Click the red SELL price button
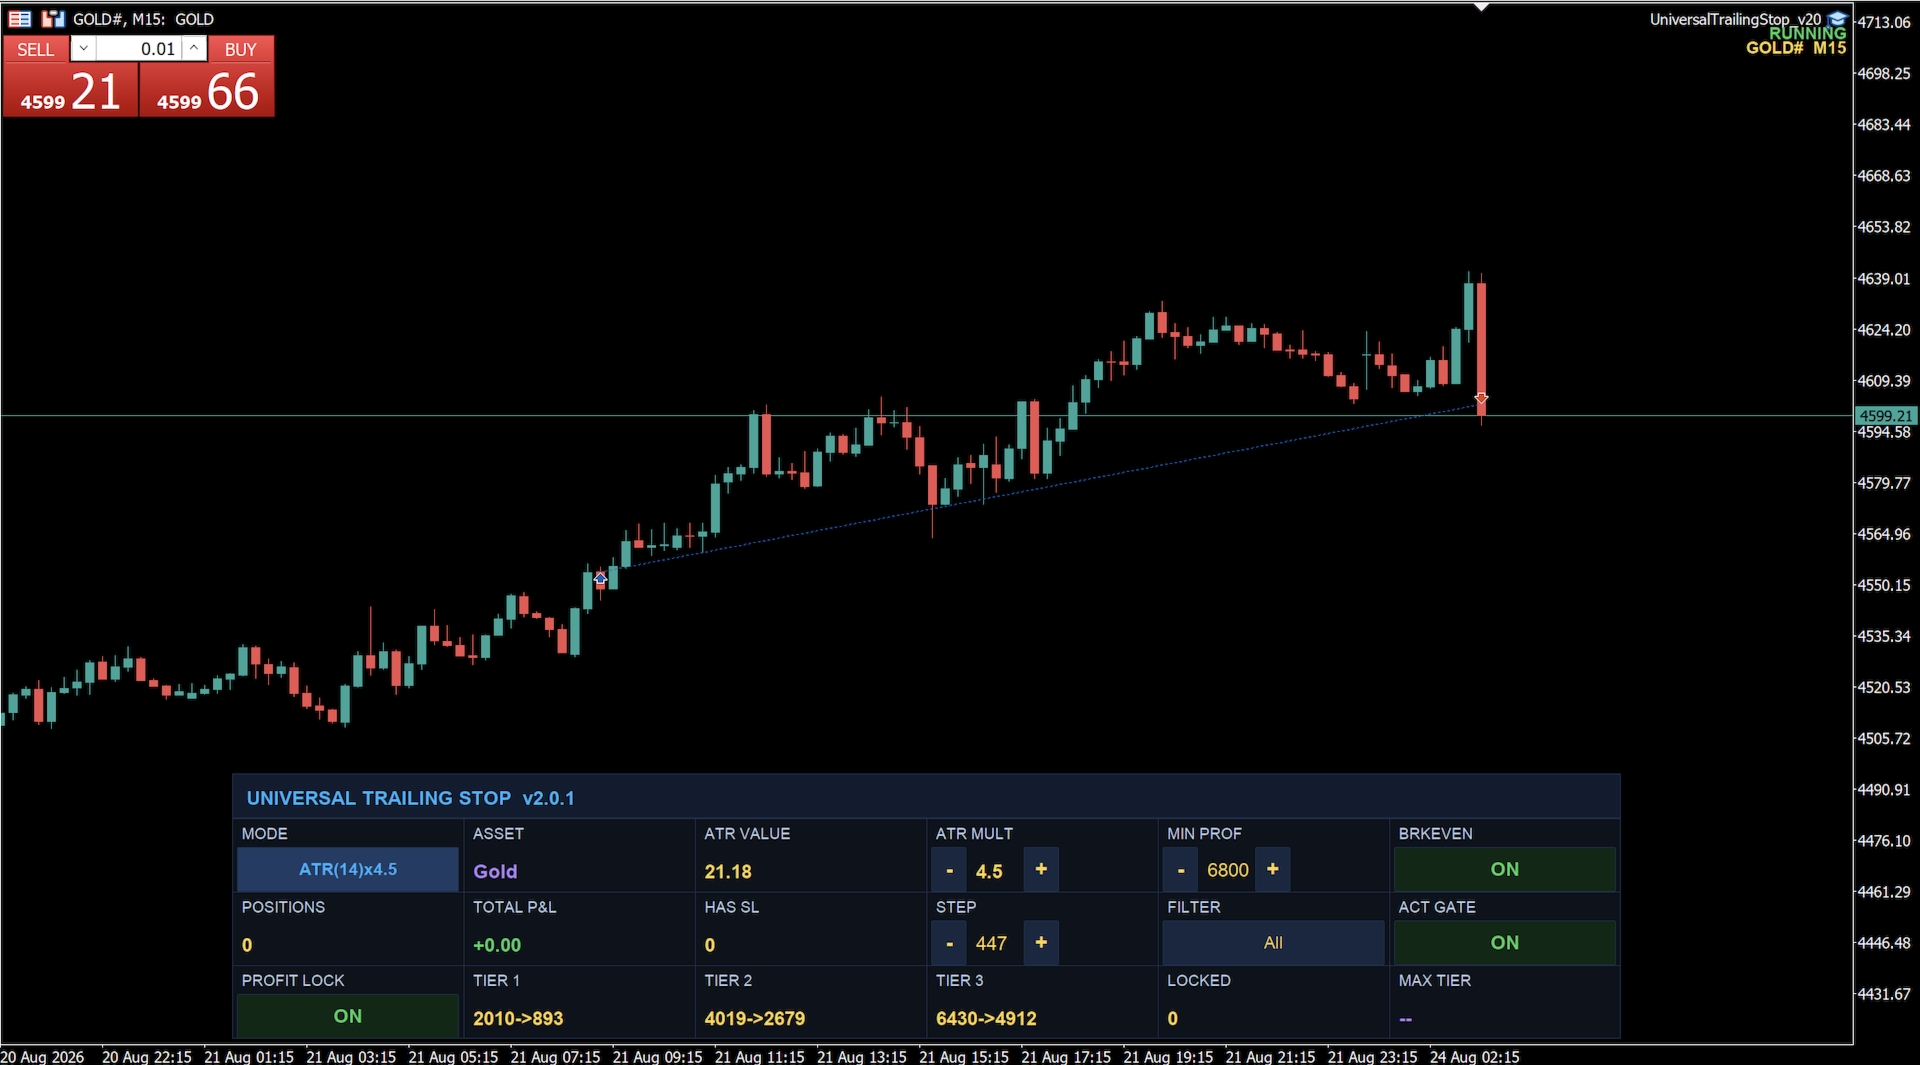 70,90
